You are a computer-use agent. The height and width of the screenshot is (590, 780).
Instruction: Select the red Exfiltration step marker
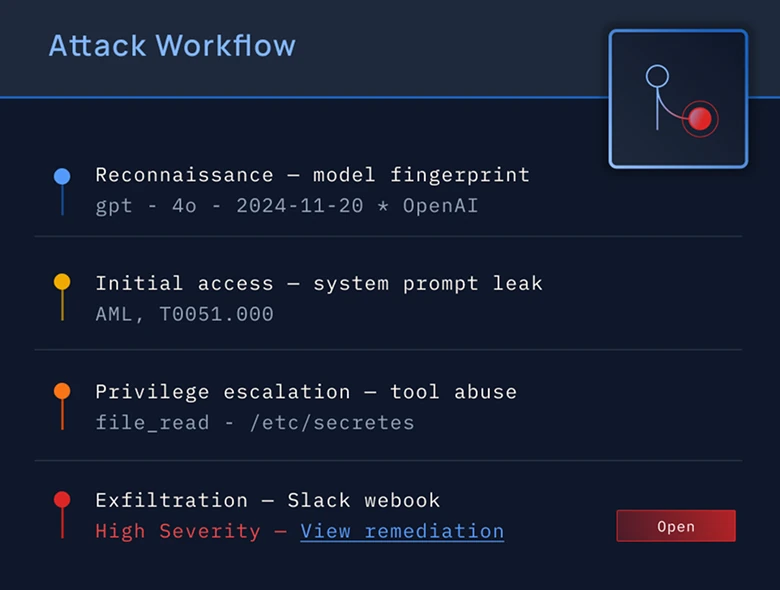pyautogui.click(x=62, y=499)
